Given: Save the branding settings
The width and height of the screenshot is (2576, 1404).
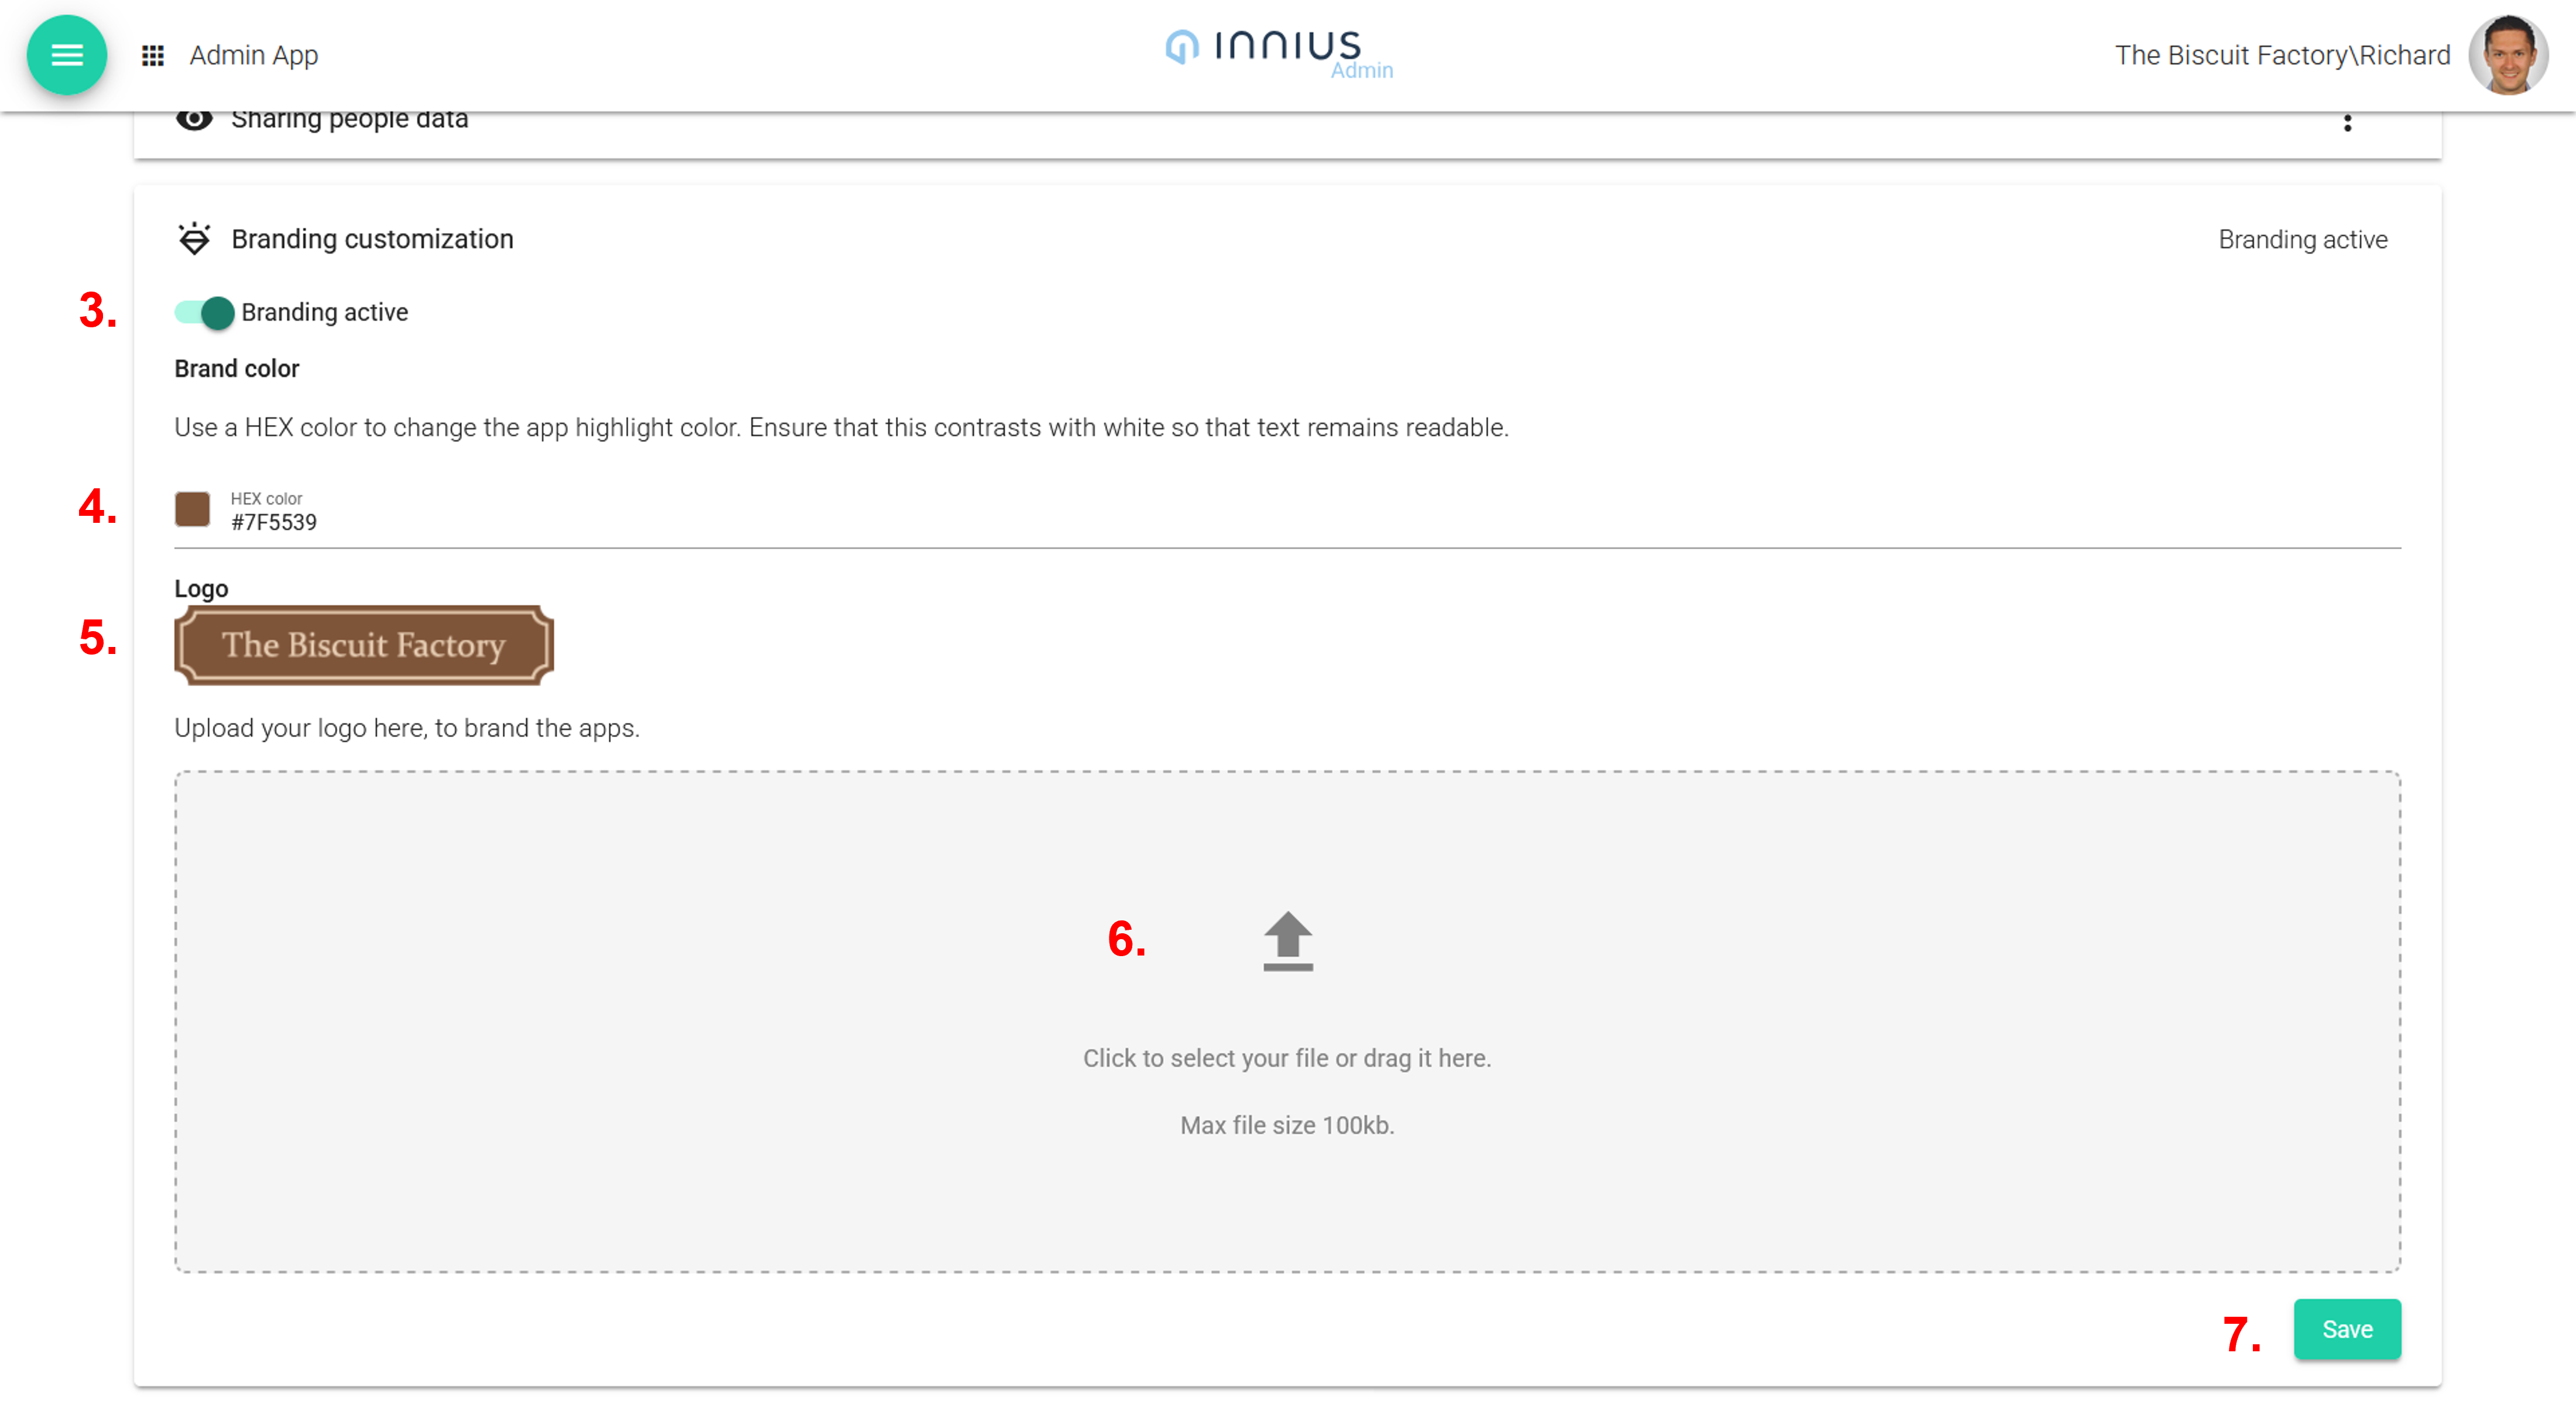Looking at the screenshot, I should point(2346,1329).
